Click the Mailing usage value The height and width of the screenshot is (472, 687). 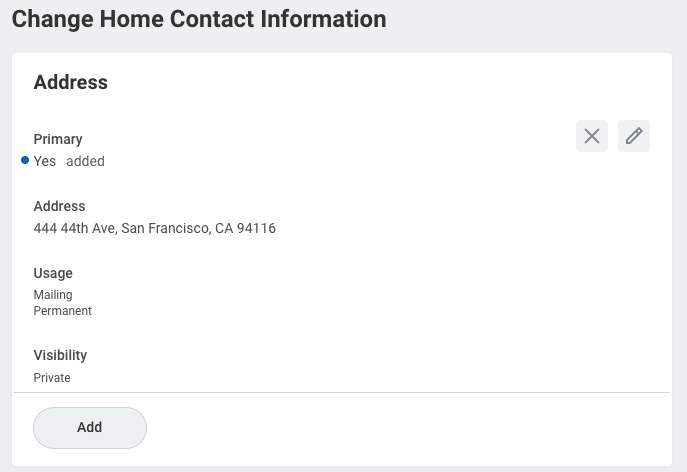[53, 295]
